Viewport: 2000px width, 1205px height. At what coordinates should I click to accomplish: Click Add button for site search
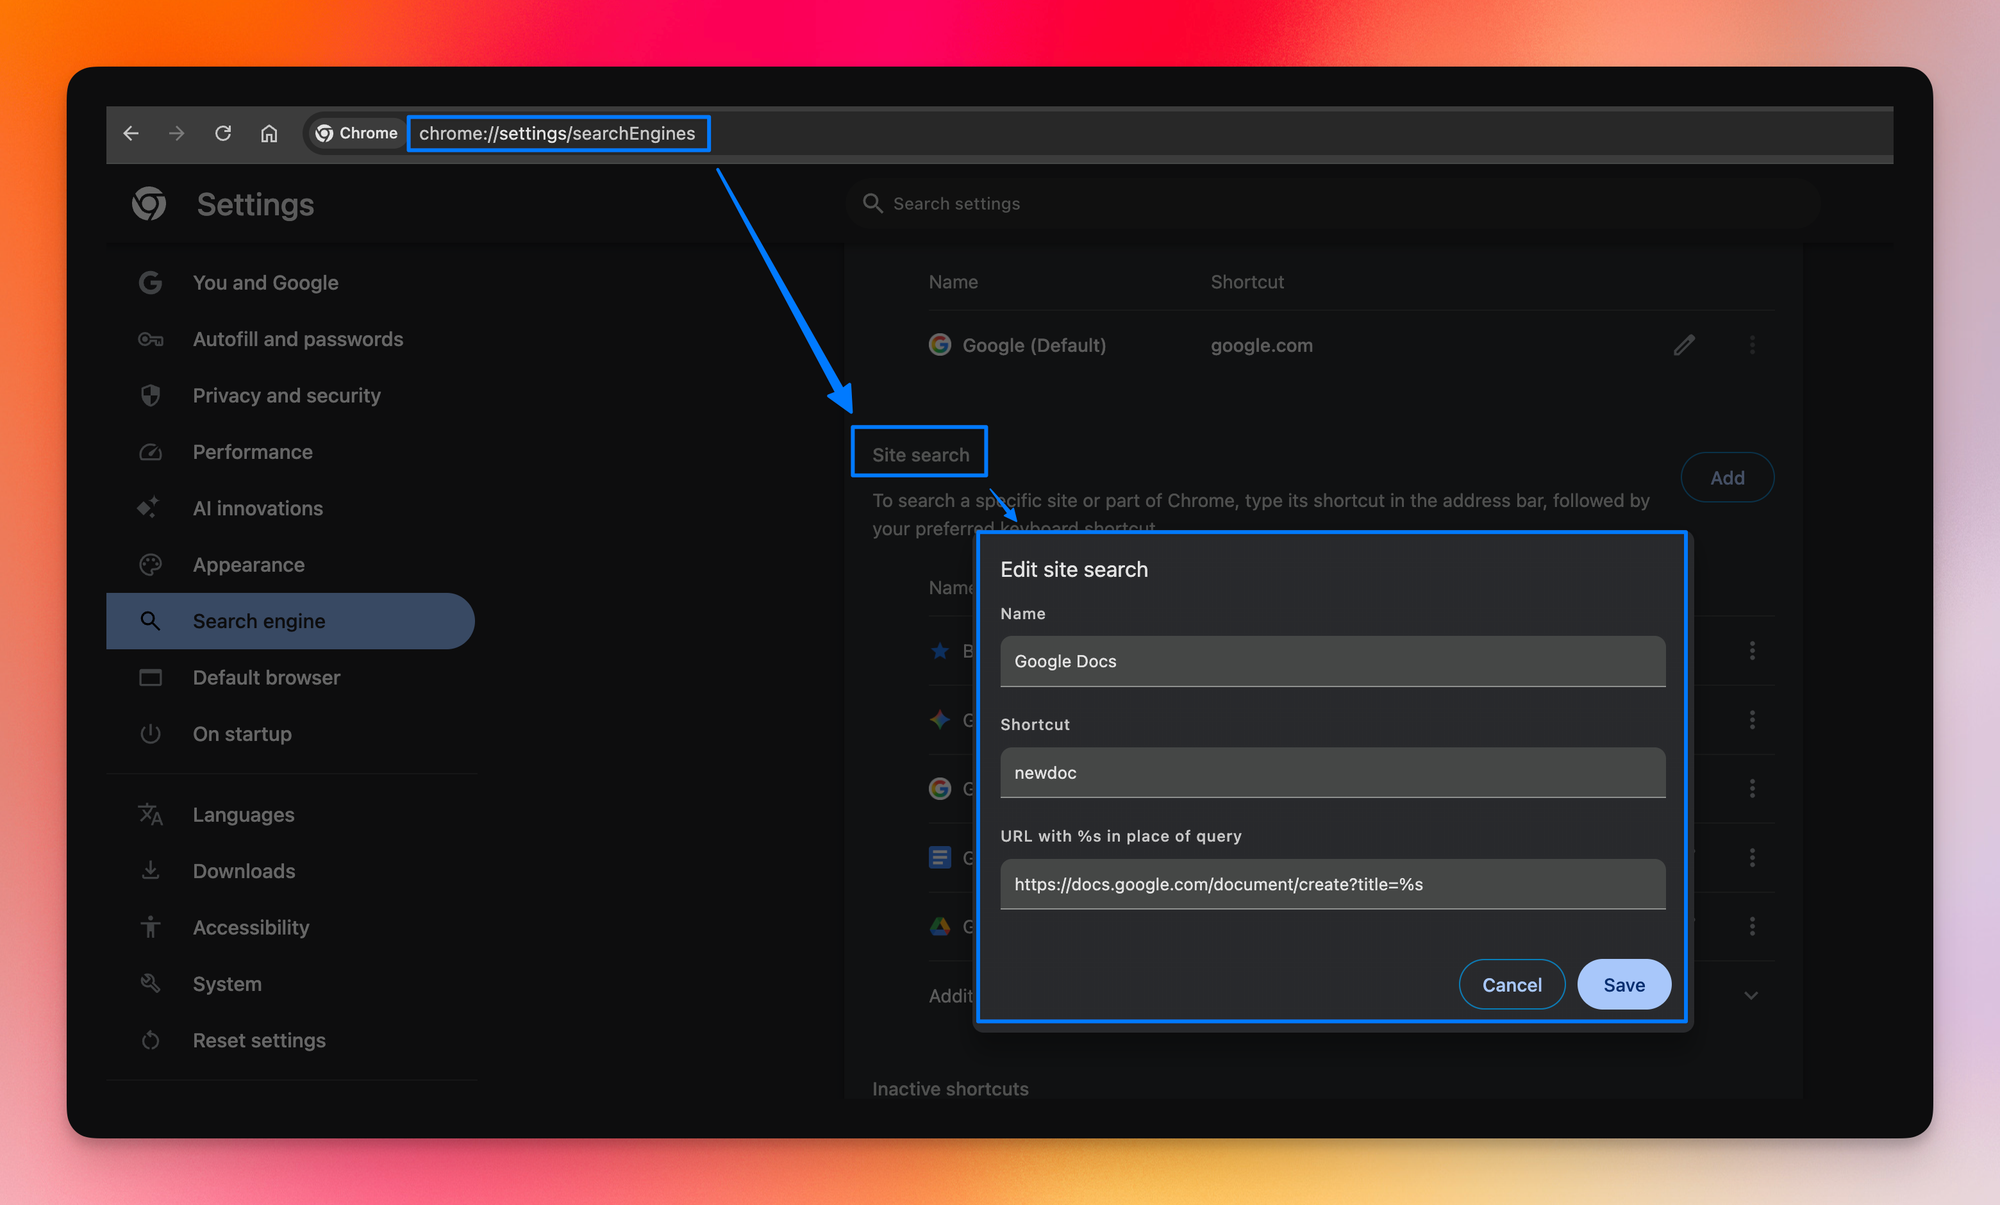click(1727, 478)
